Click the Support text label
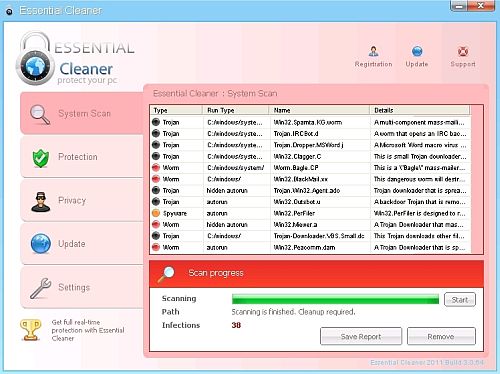 point(463,64)
